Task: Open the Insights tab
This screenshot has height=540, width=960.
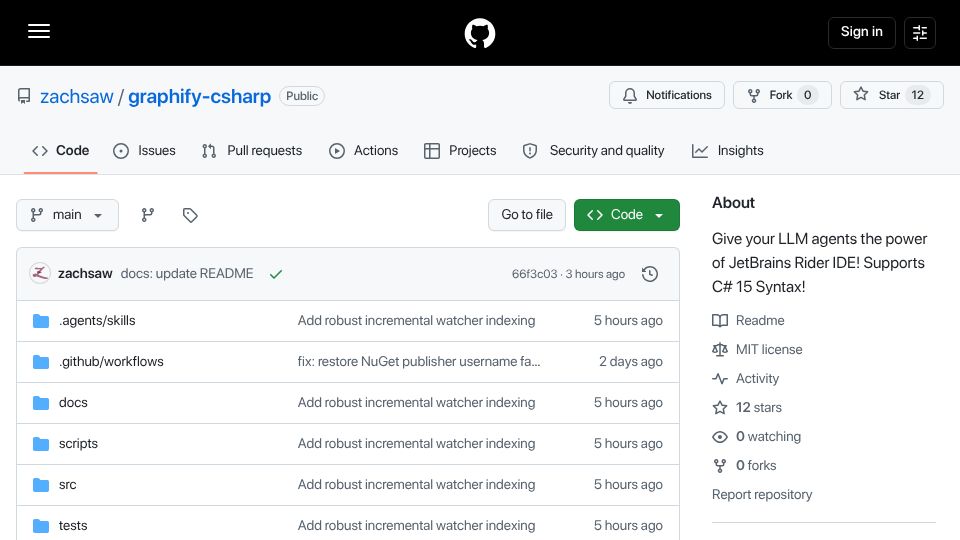Action: tap(727, 151)
